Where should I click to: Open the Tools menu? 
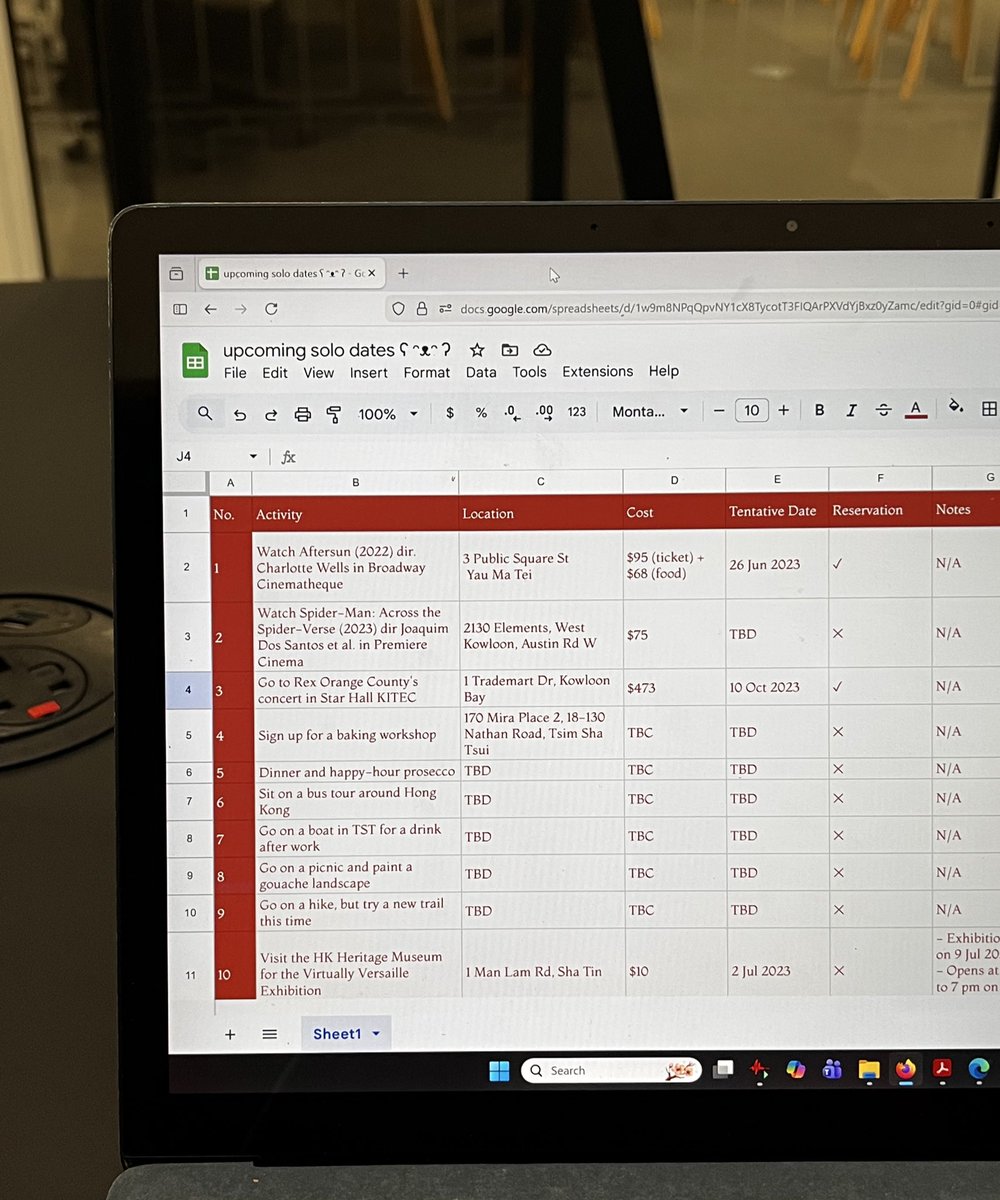click(530, 372)
